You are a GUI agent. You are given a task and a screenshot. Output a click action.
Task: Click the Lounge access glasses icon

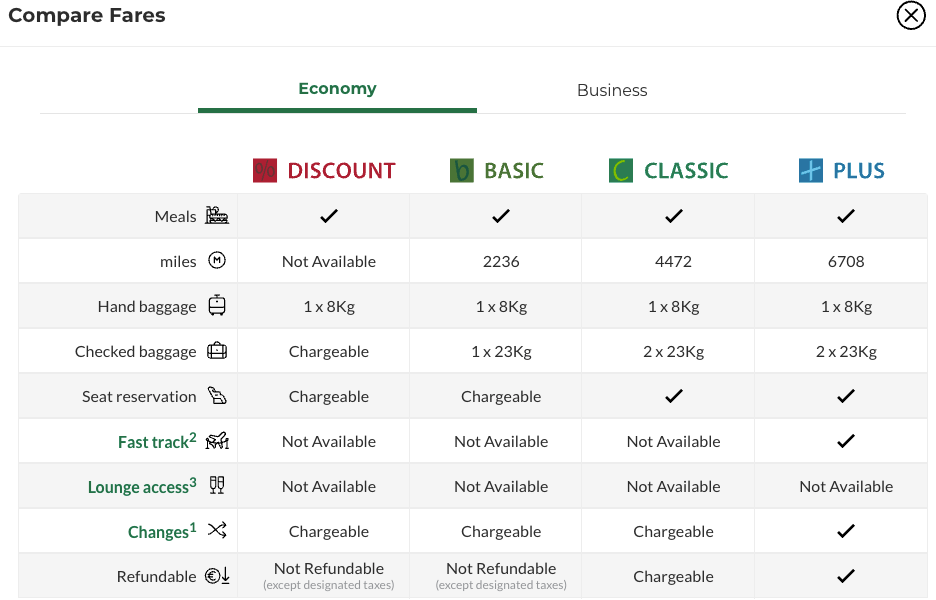tap(217, 486)
